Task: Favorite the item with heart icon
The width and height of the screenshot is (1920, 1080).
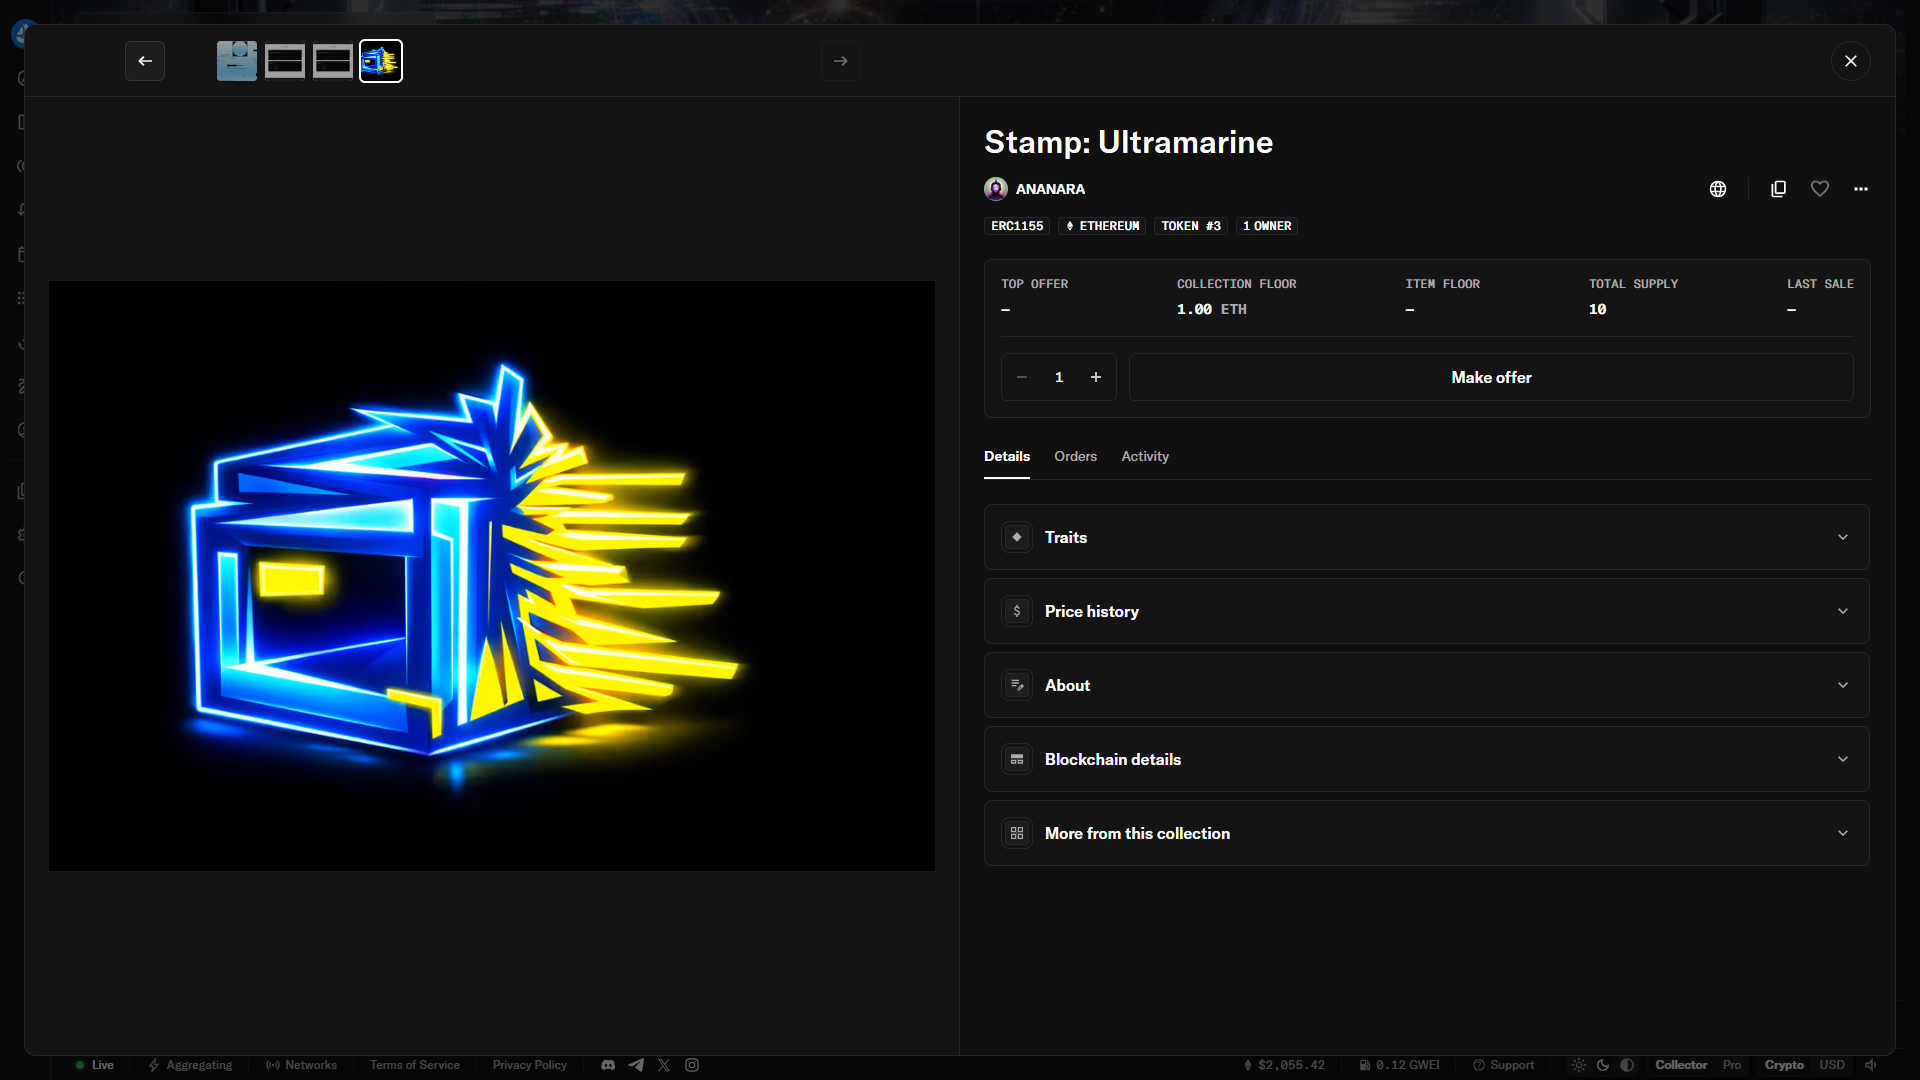Action: [x=1819, y=189]
